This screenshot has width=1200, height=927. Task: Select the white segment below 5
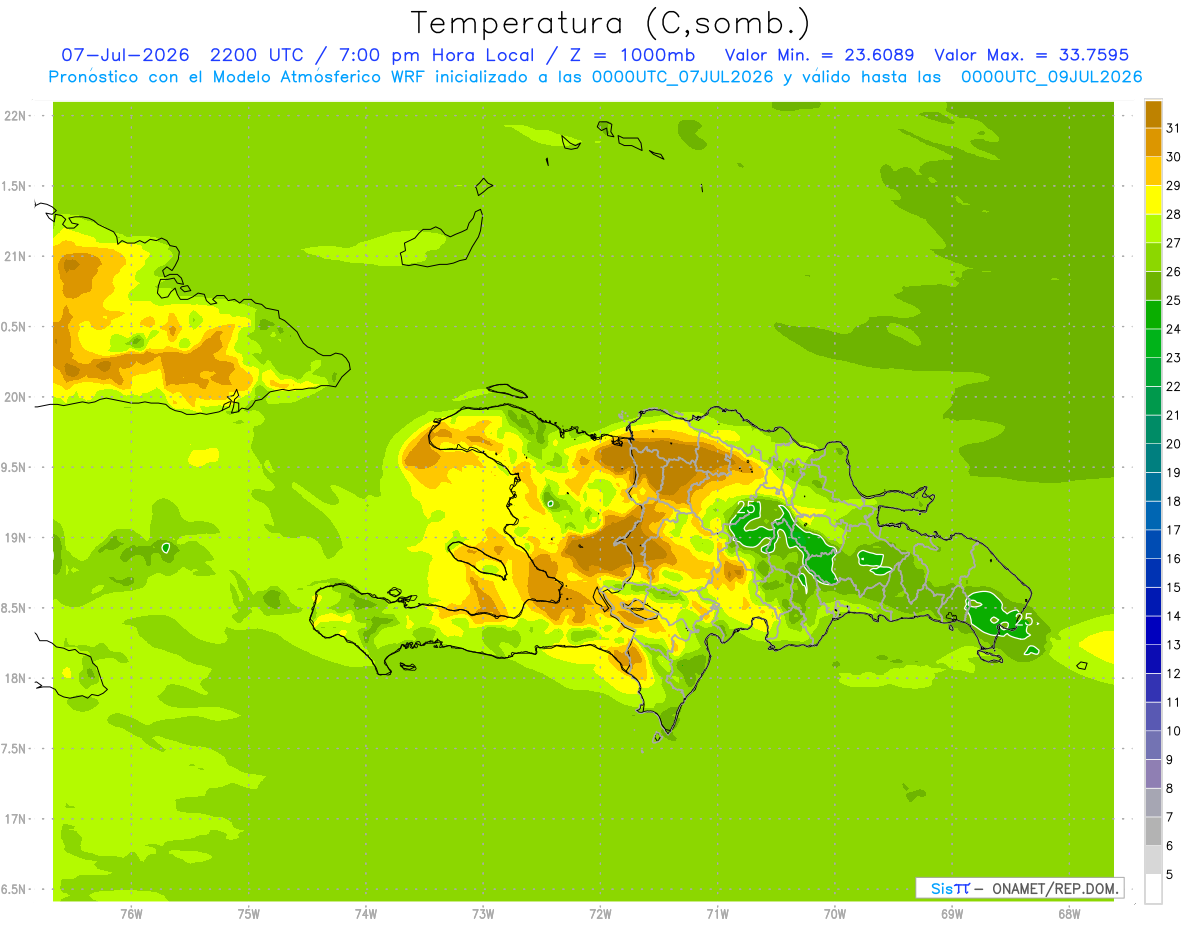click(1153, 888)
